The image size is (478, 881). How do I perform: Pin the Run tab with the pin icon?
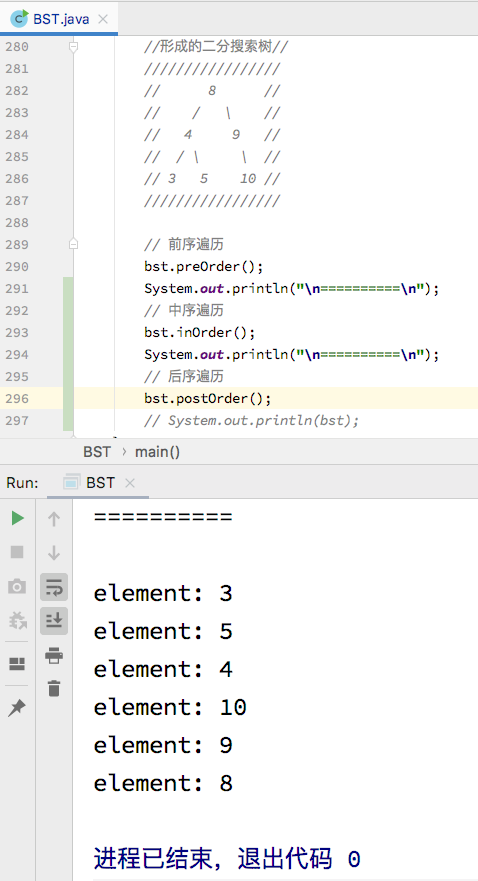(x=17, y=708)
